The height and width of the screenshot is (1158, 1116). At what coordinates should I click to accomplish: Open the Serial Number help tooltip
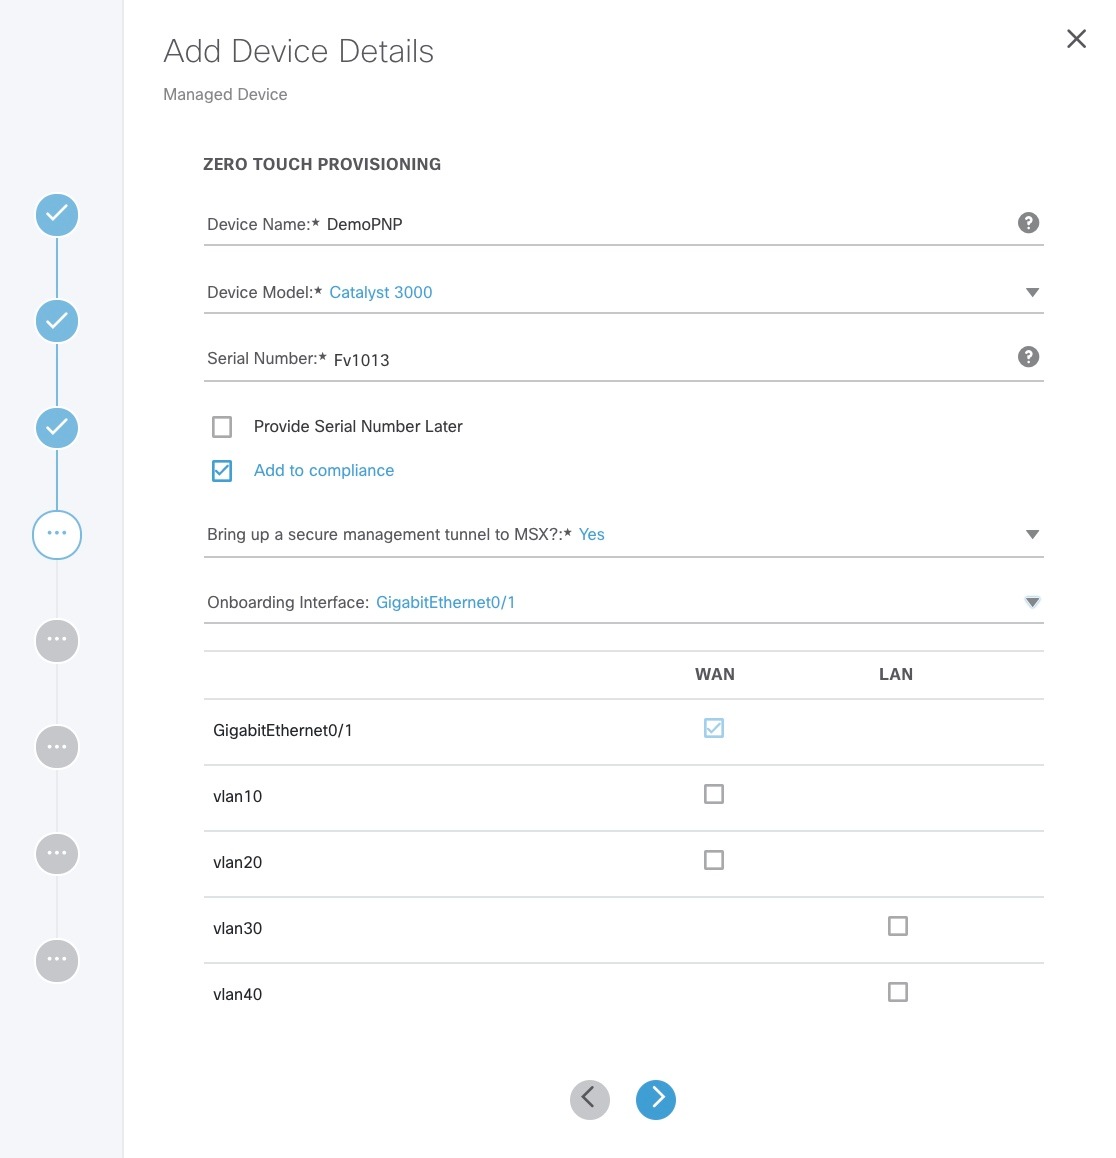click(x=1028, y=356)
